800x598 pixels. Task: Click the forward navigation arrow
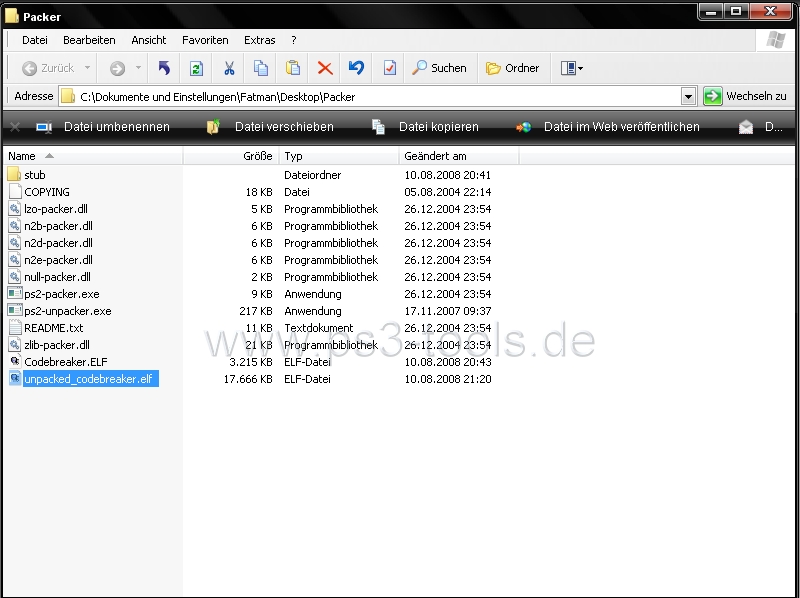(x=117, y=68)
